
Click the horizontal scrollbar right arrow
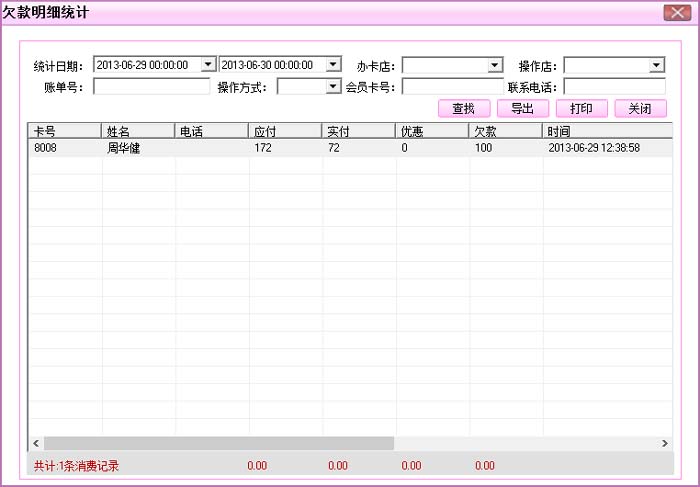[665, 443]
